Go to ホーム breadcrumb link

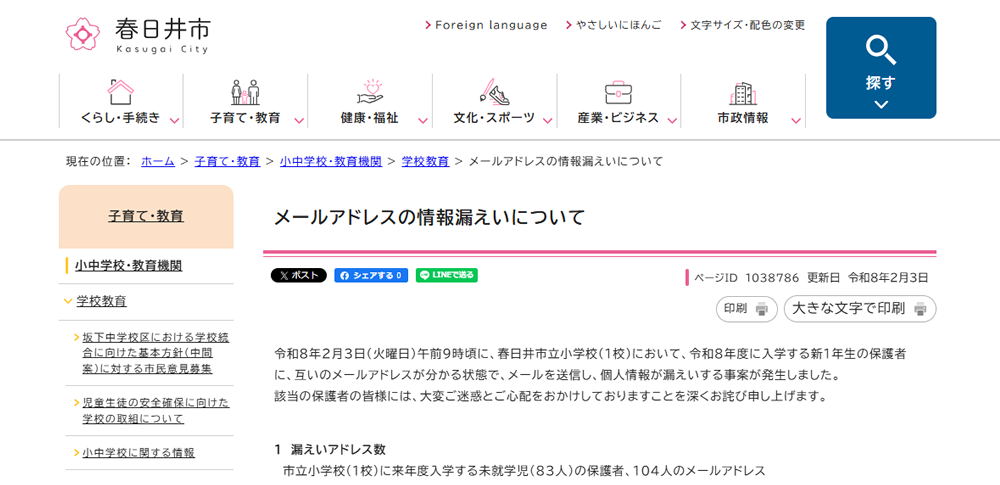click(158, 161)
